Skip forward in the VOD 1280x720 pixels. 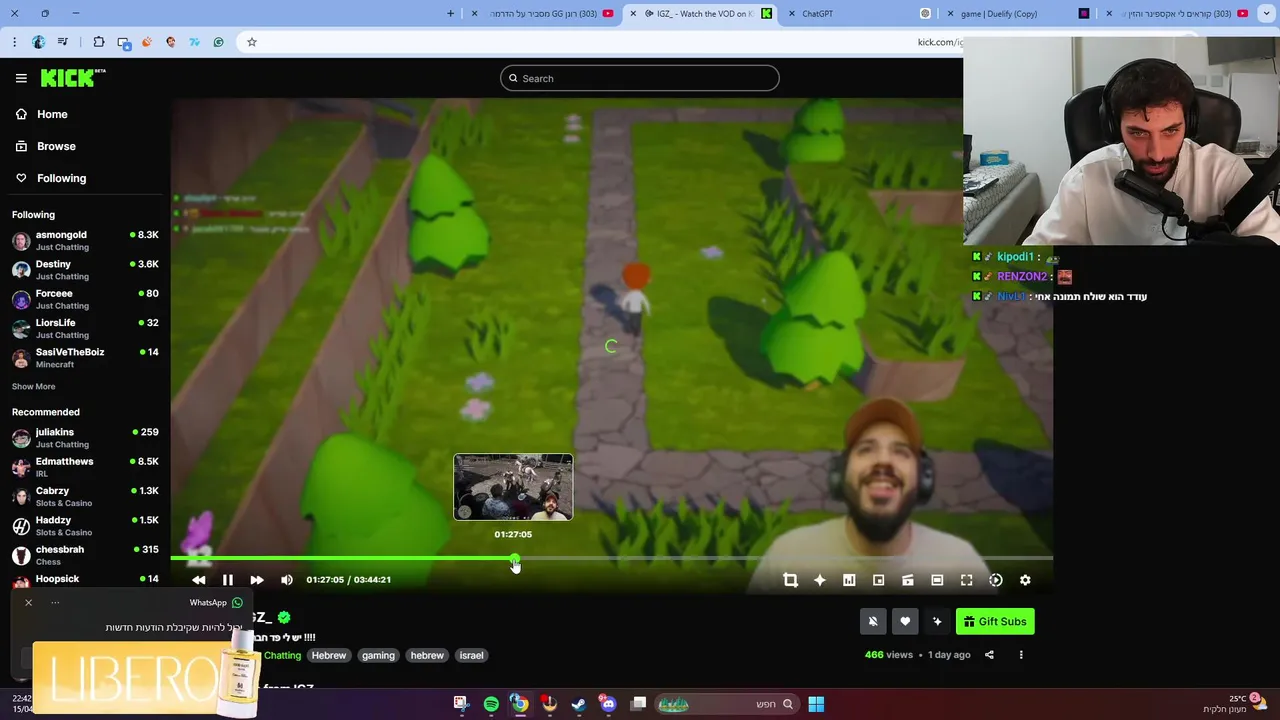257,580
